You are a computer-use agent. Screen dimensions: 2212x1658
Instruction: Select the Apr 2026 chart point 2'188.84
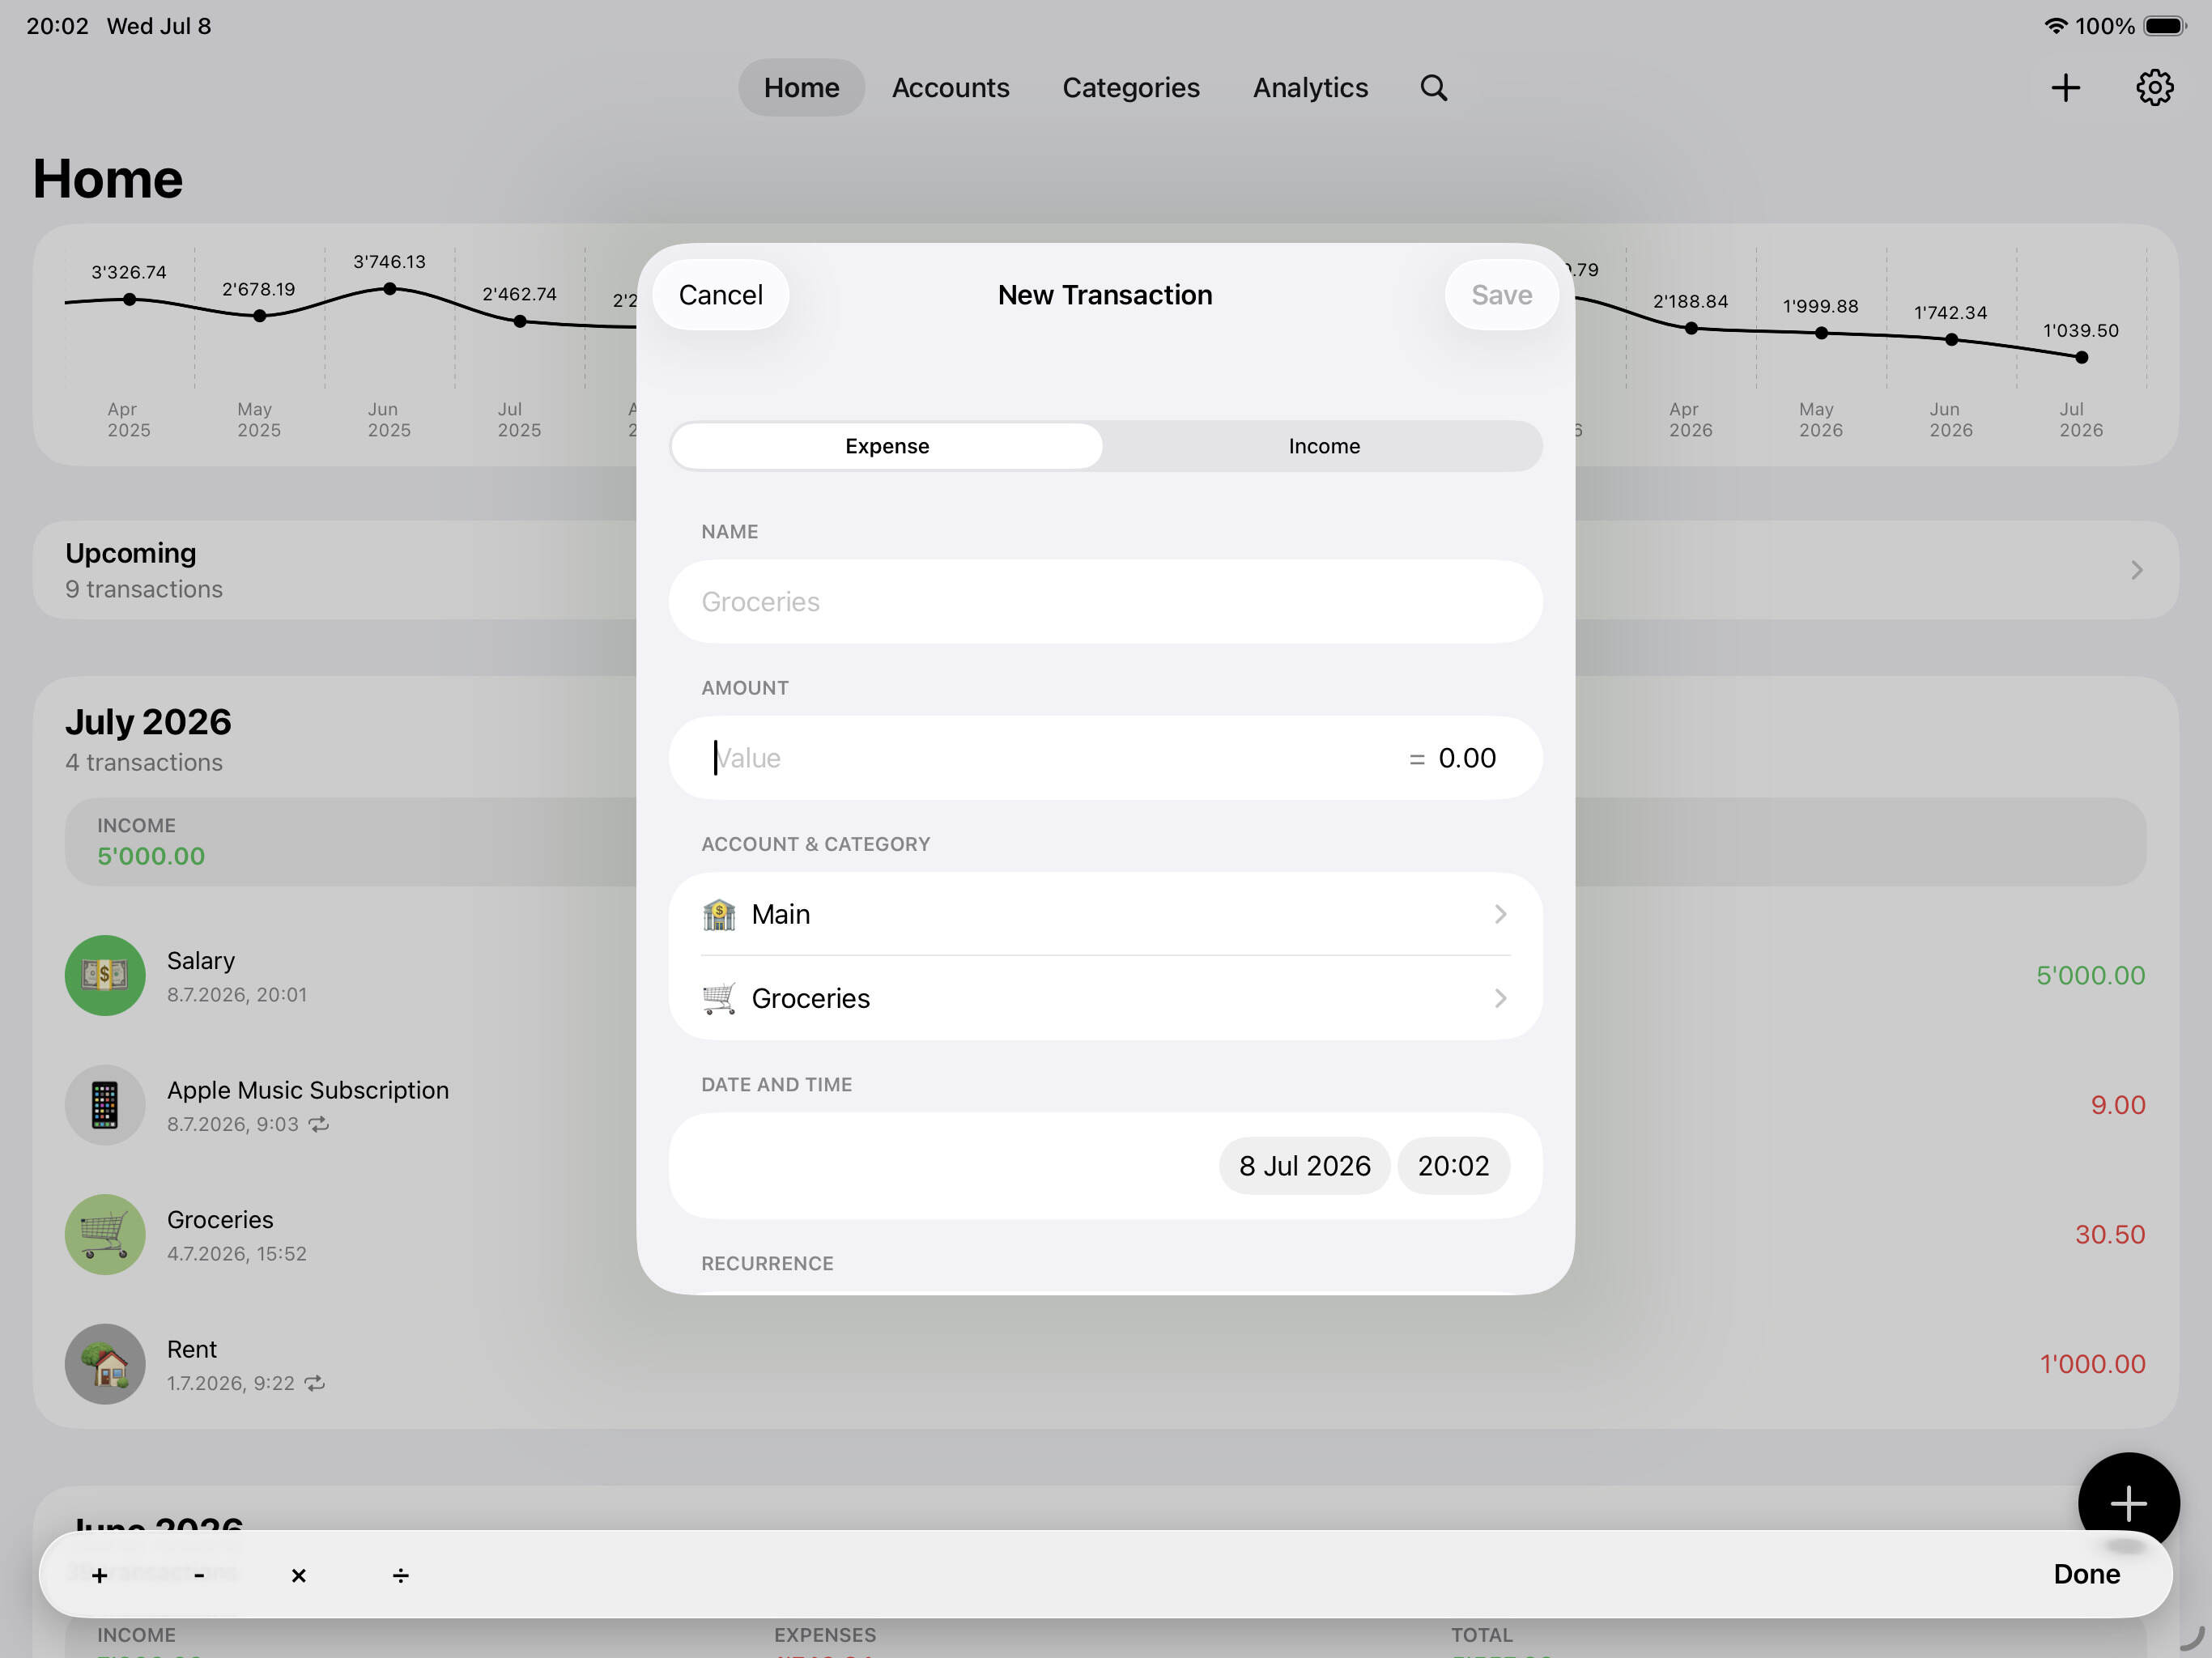pos(1691,328)
